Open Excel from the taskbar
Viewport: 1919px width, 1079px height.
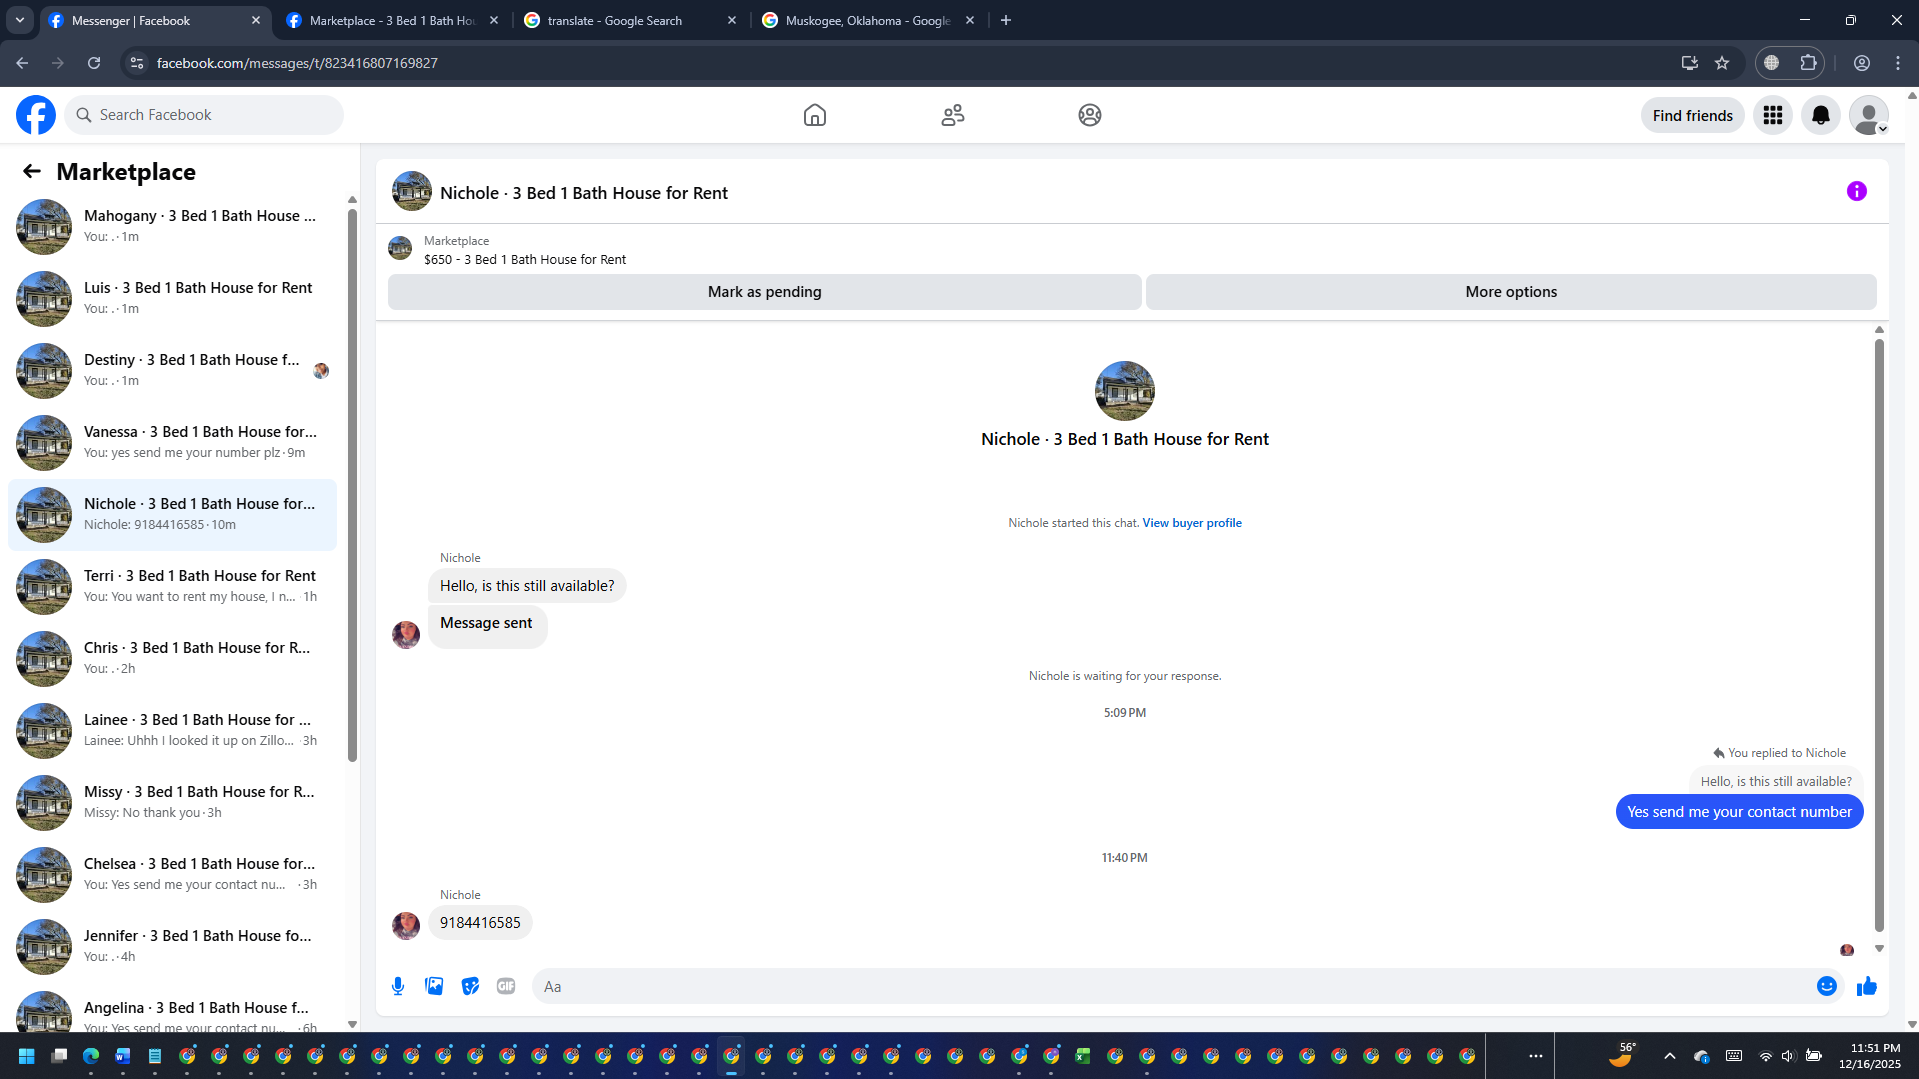(x=1083, y=1056)
